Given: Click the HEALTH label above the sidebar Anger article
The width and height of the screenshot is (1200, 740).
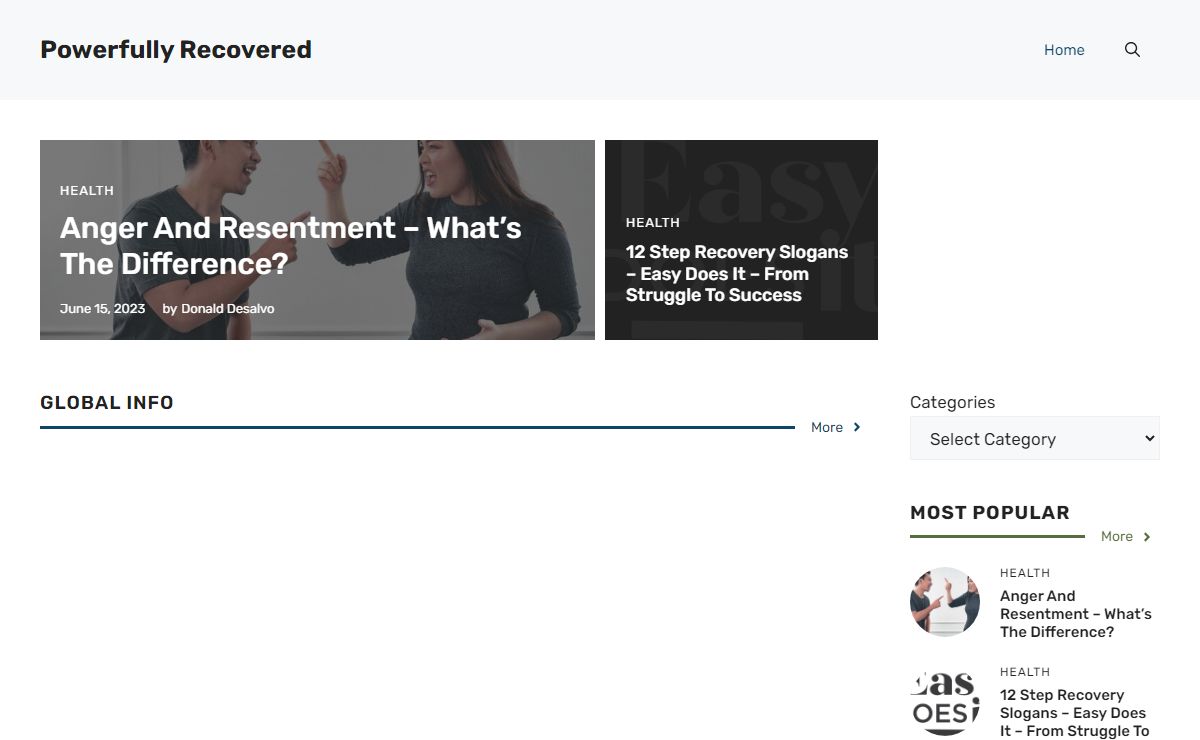Looking at the screenshot, I should tap(1025, 574).
